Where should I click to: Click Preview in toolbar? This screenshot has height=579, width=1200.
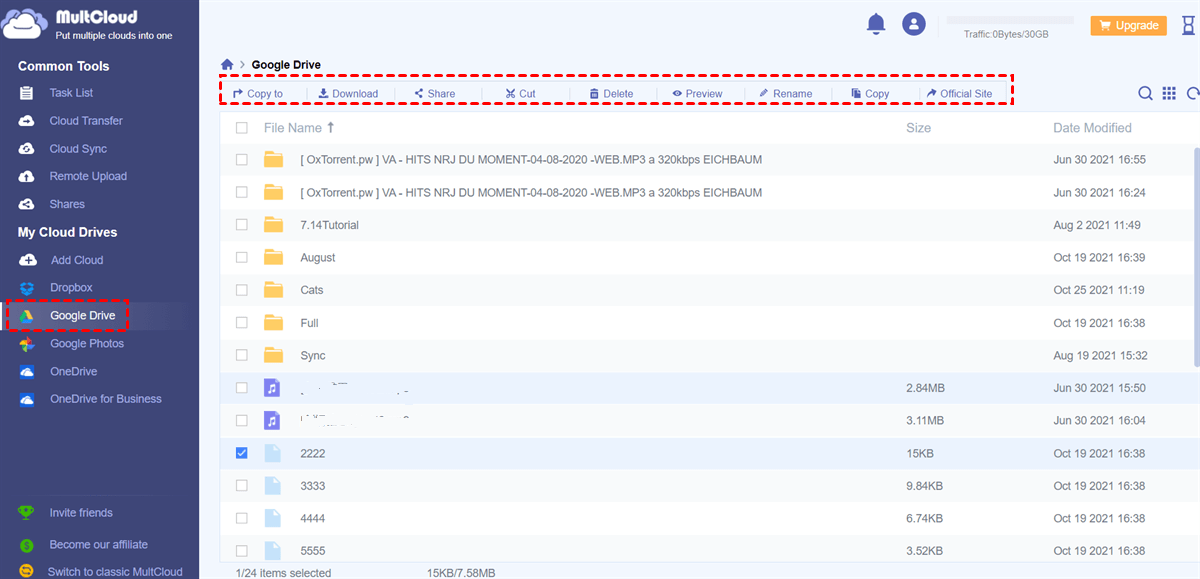pyautogui.click(x=697, y=94)
